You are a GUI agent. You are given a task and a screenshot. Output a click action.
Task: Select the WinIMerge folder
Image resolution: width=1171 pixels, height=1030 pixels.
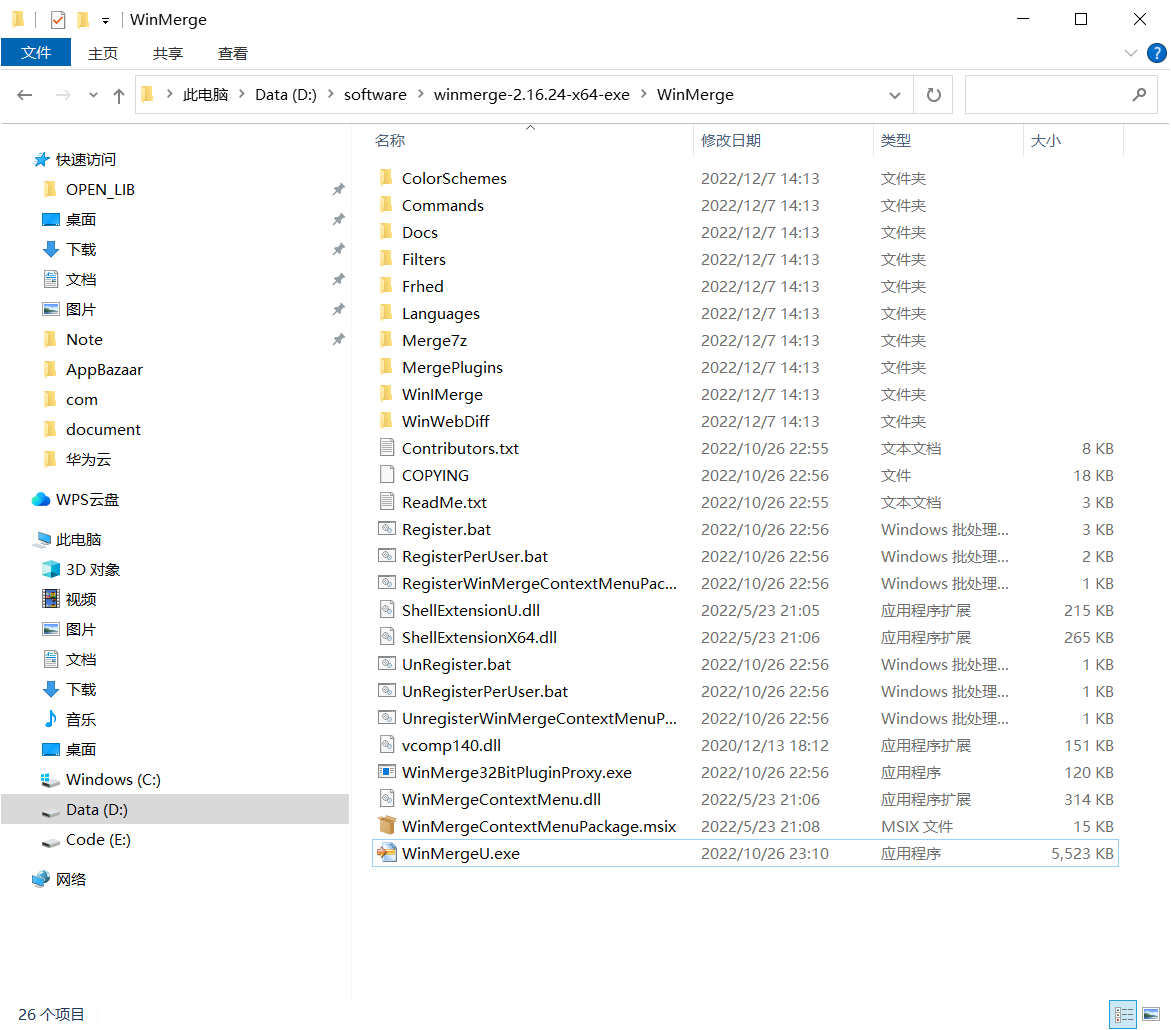tap(442, 394)
